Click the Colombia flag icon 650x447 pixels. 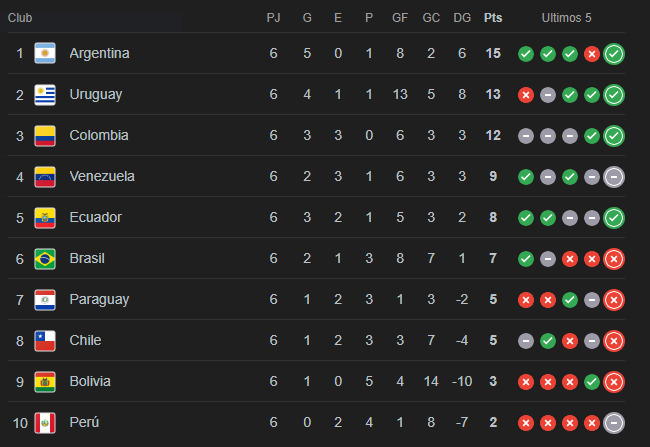pyautogui.click(x=45, y=135)
